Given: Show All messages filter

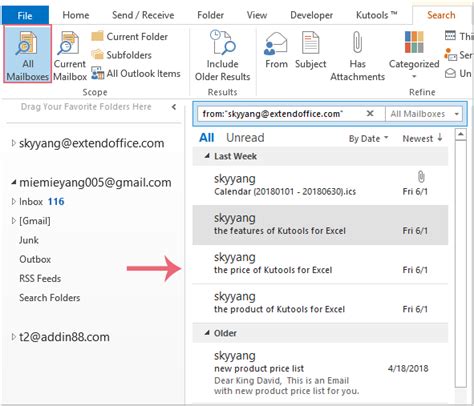Looking at the screenshot, I should point(206,138).
